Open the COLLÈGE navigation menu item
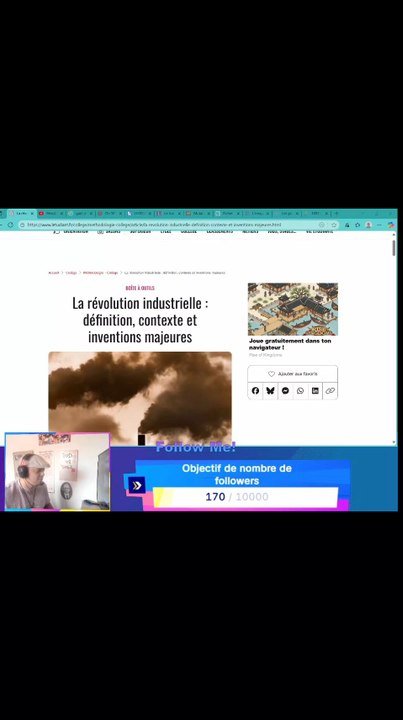Image resolution: width=403 pixels, height=720 pixels. tap(189, 232)
